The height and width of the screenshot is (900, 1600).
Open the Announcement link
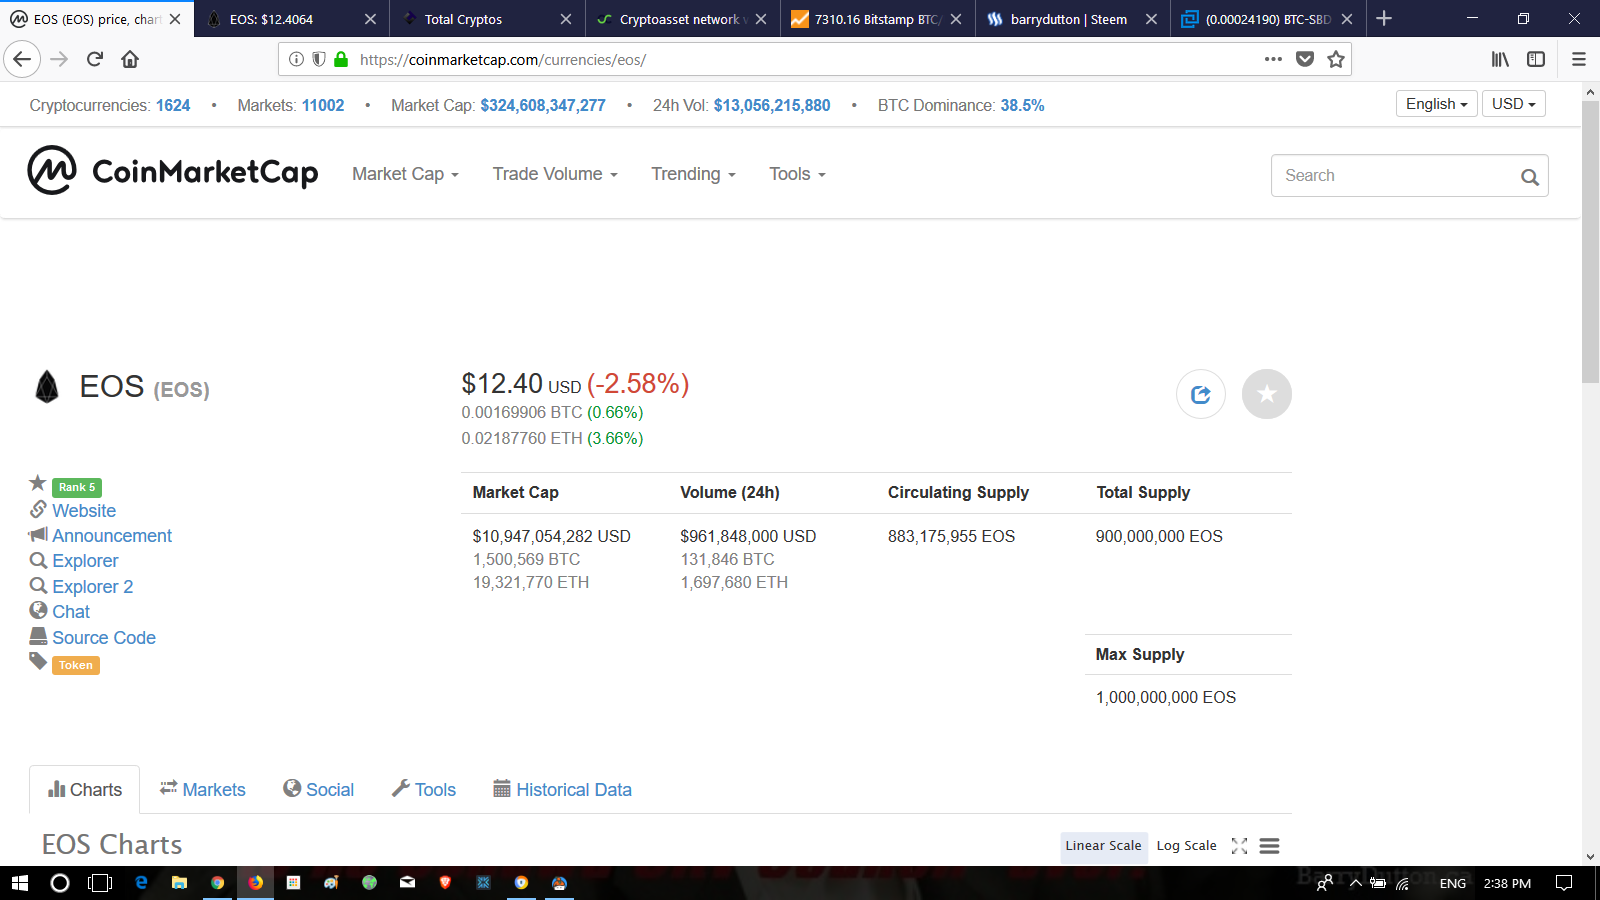click(112, 536)
